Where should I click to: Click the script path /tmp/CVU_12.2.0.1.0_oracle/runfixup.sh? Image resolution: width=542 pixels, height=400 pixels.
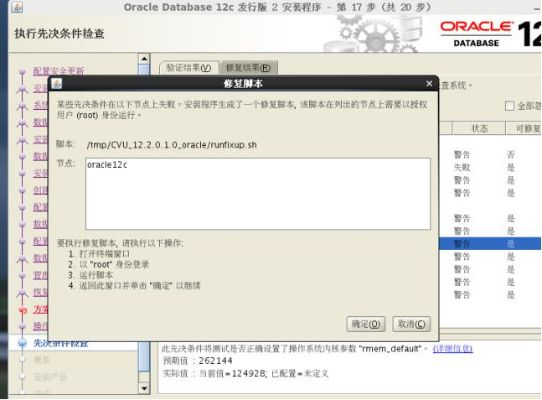pos(172,145)
